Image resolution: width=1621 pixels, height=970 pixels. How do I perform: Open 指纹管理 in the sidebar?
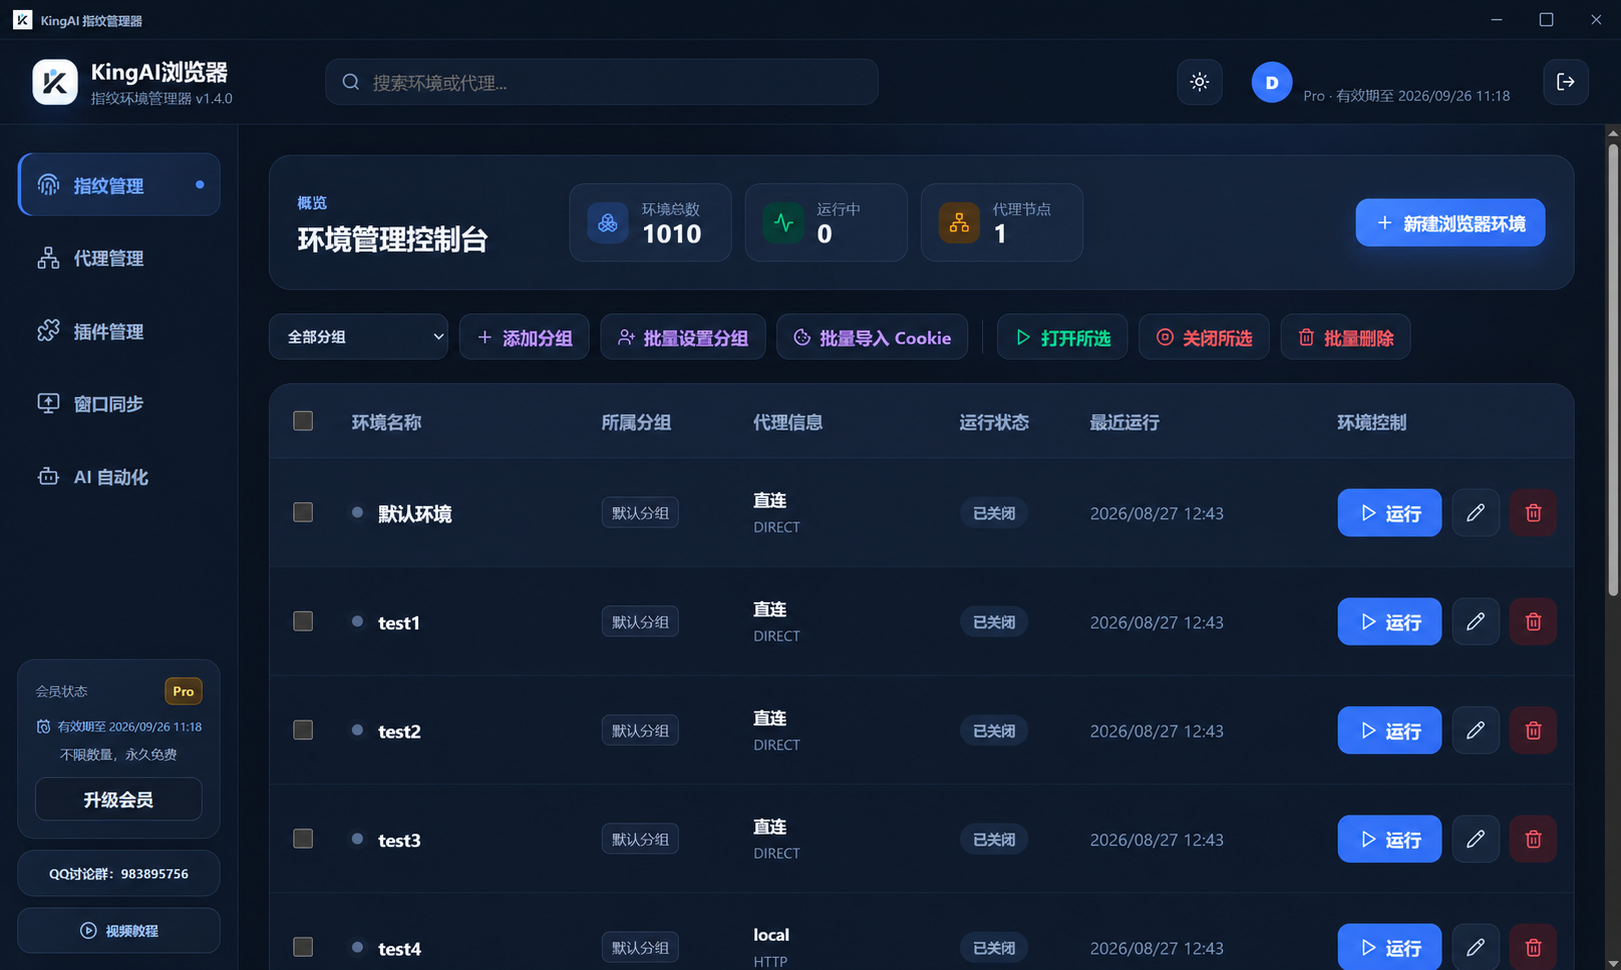point(119,185)
